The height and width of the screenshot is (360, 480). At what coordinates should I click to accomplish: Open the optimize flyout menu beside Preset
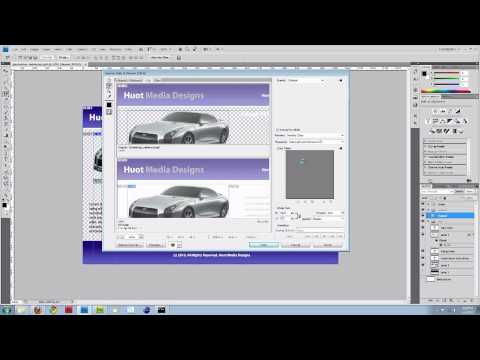(340, 80)
